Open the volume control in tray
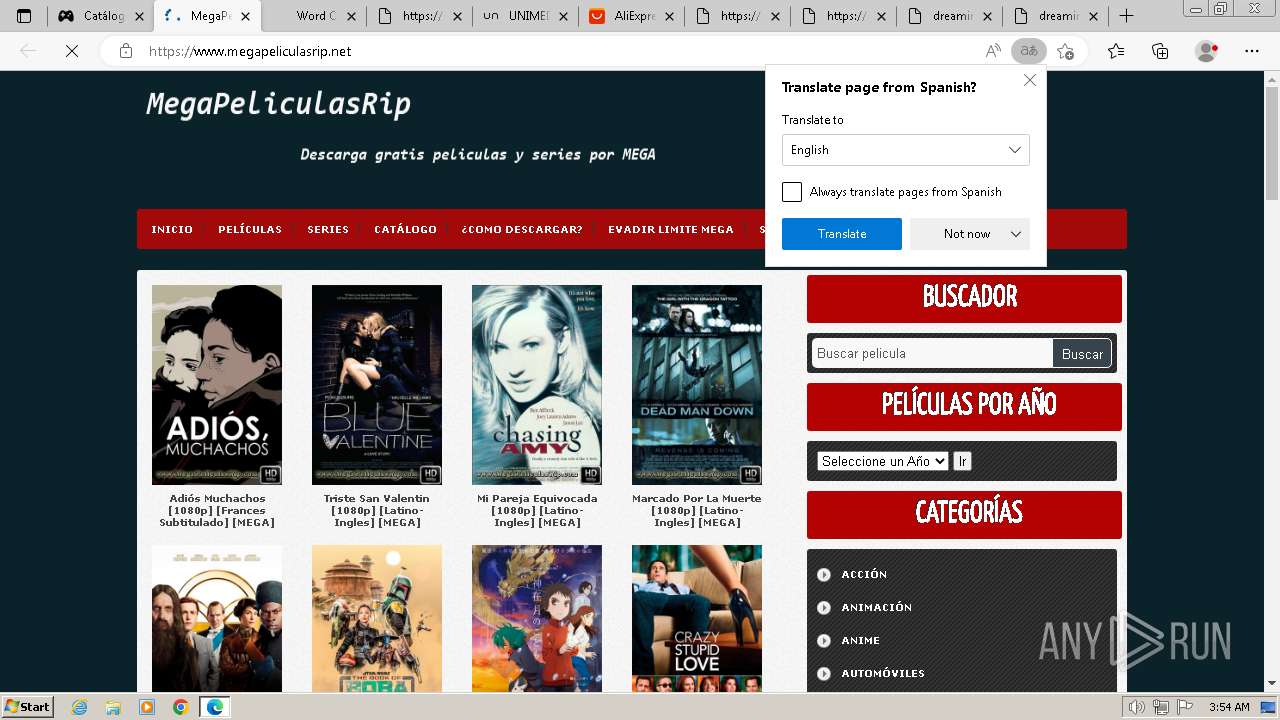 point(1137,707)
